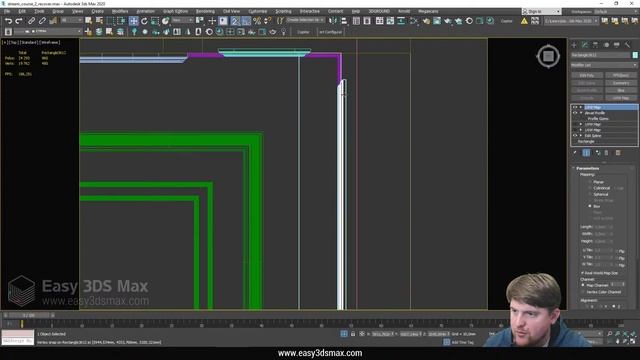Viewport: 640px width, 360px height.
Task: Click the Redo arrow icon
Action: [x=18, y=21]
